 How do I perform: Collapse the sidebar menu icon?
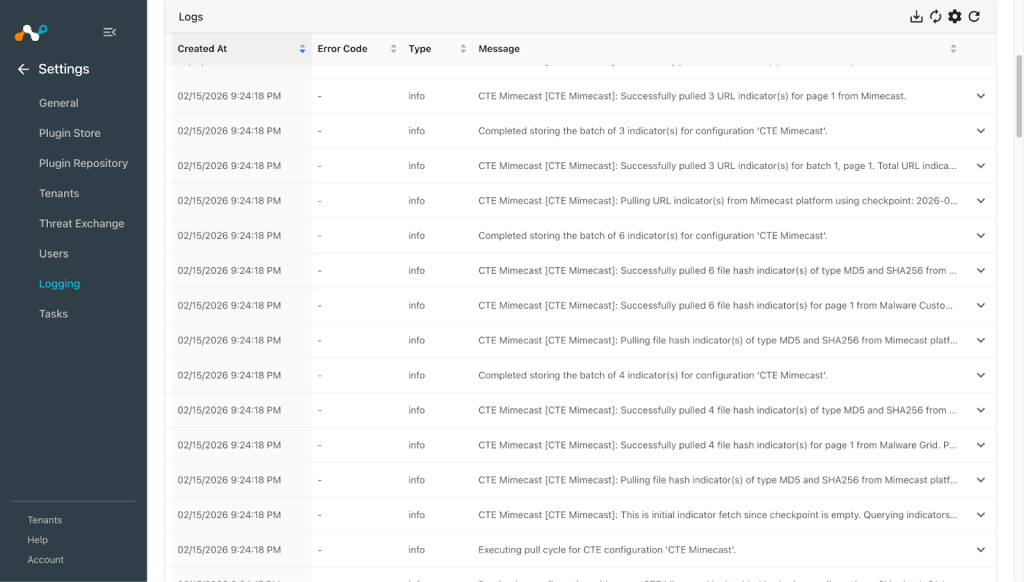click(x=109, y=32)
